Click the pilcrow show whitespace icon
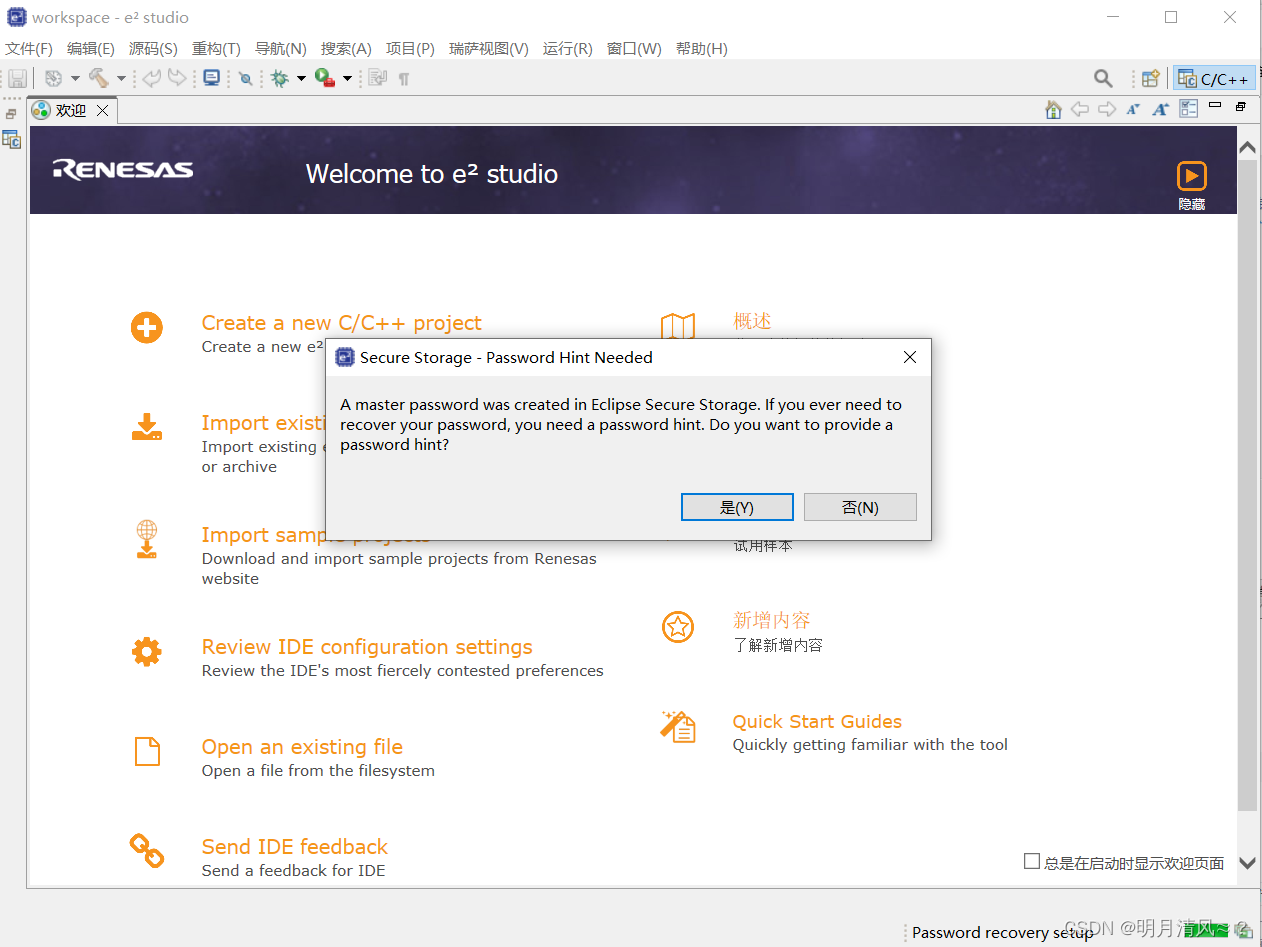Image resolution: width=1262 pixels, height=947 pixels. click(404, 78)
